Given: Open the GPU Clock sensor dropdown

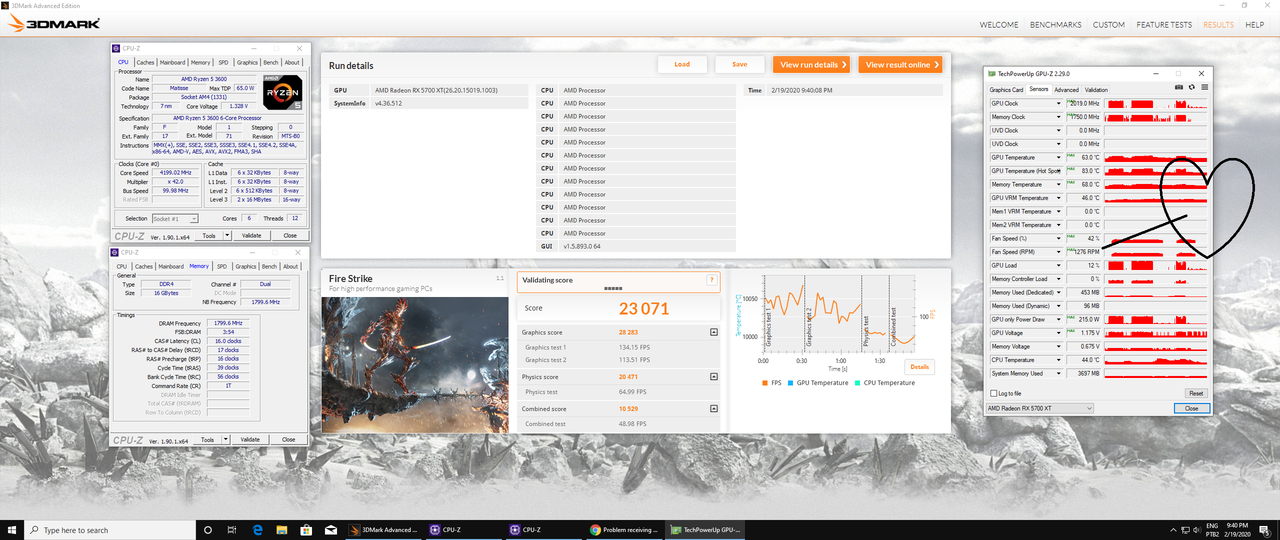Looking at the screenshot, I should click(1059, 103).
